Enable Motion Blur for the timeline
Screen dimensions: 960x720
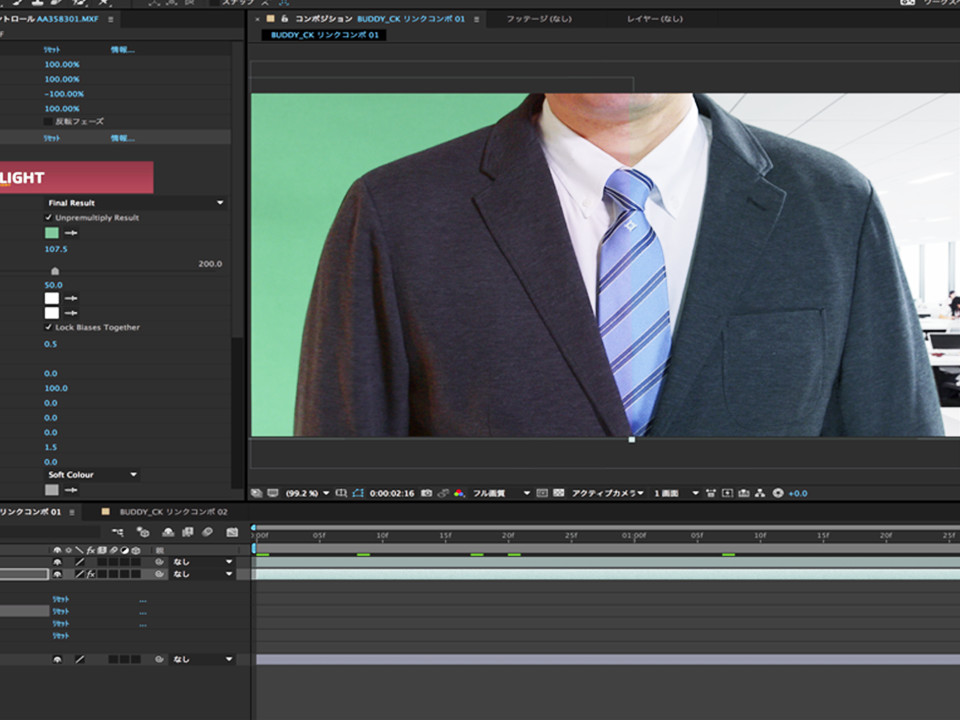[208, 532]
